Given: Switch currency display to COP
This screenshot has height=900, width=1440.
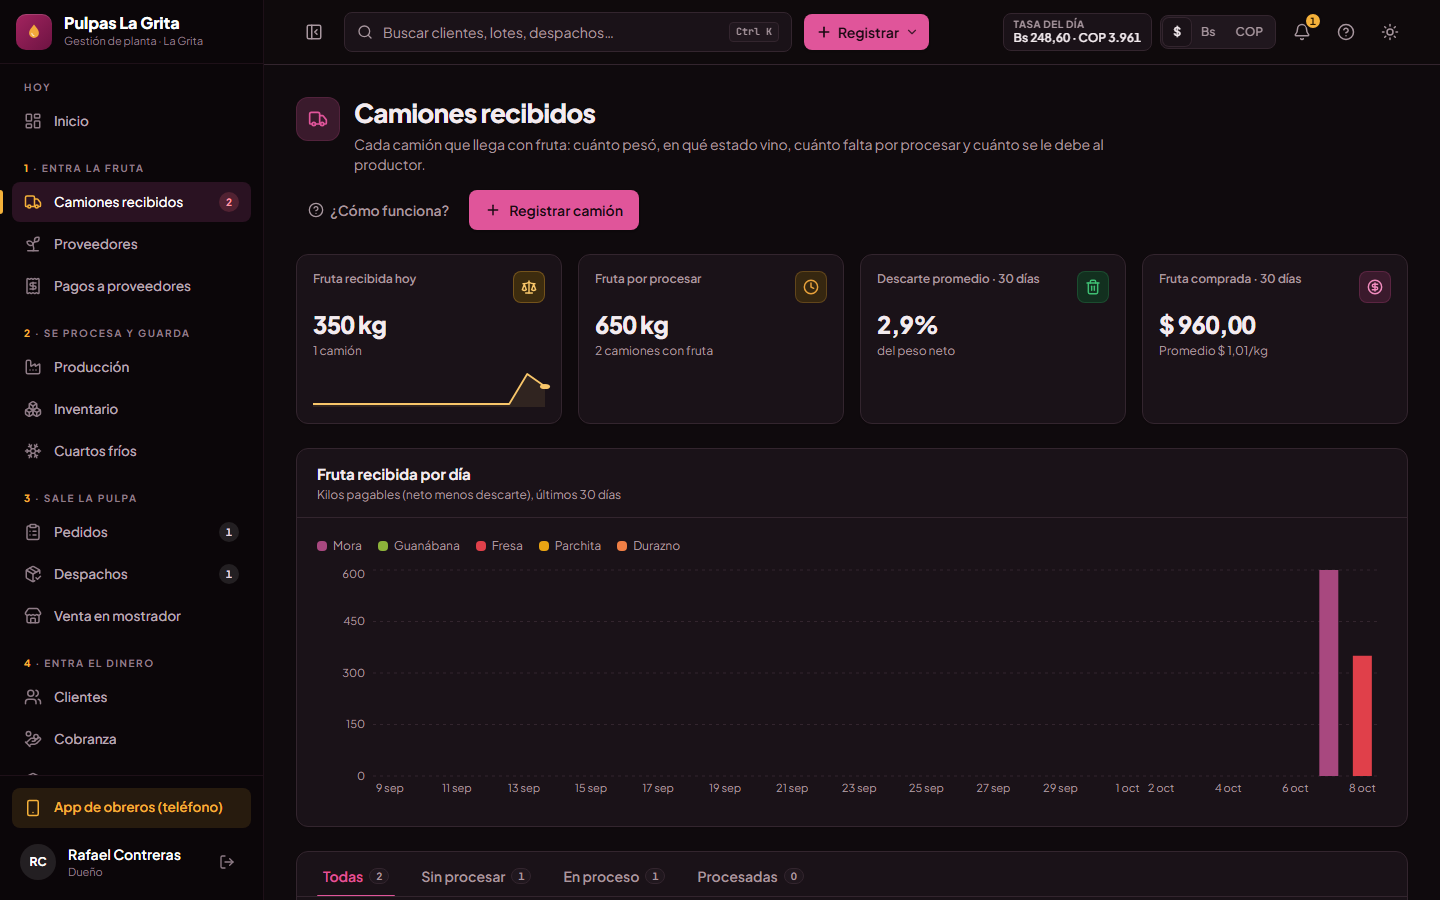Looking at the screenshot, I should pyautogui.click(x=1249, y=32).
